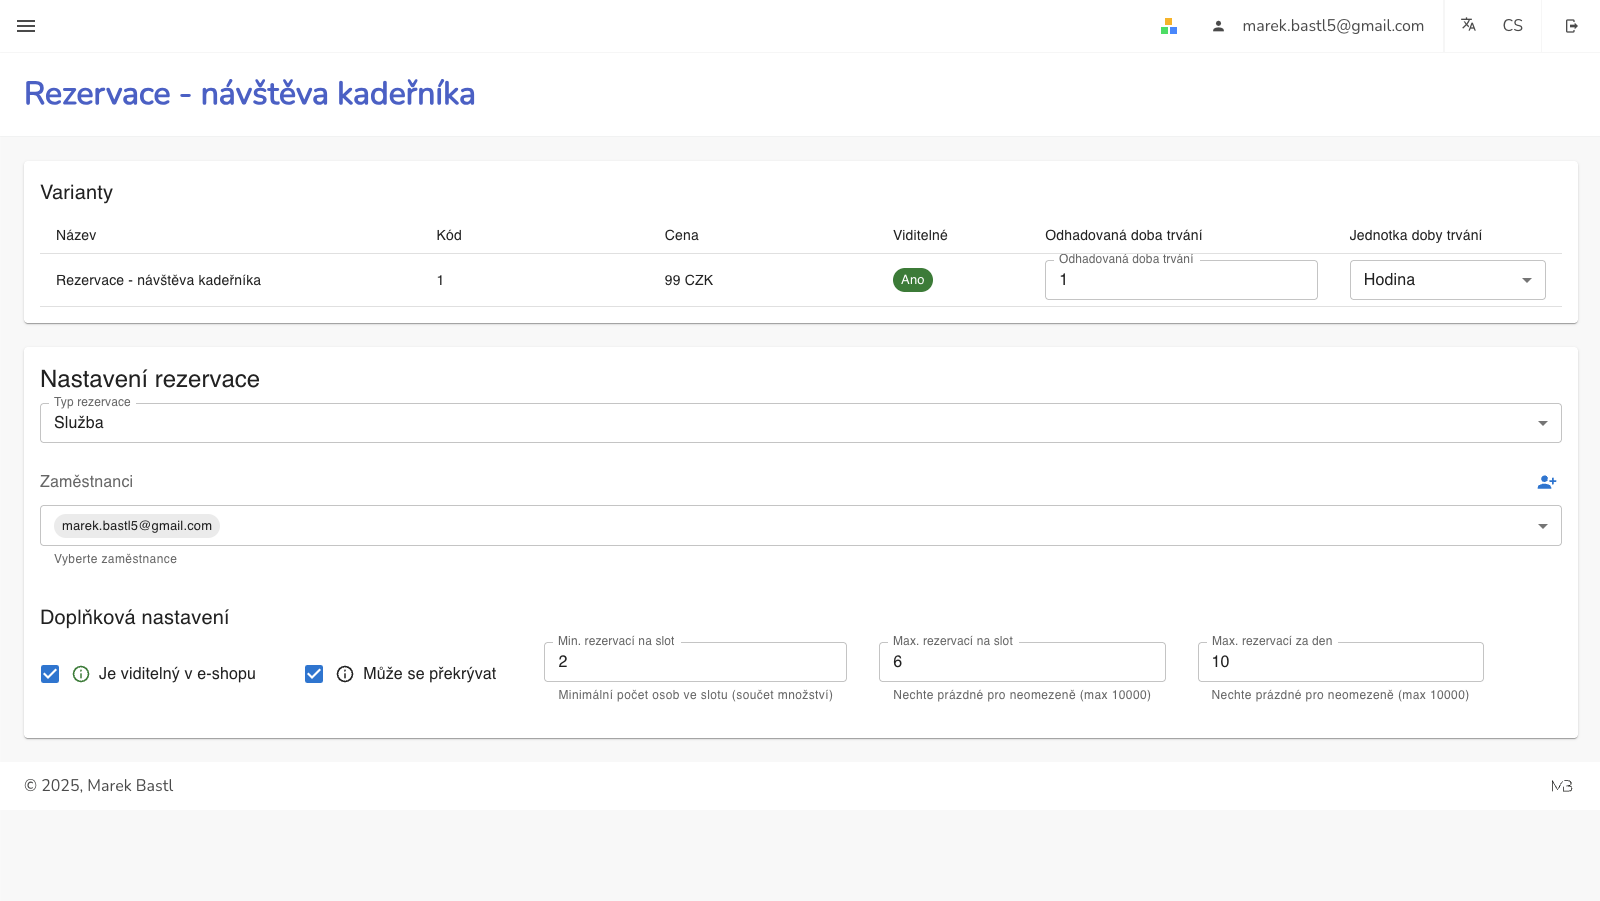Click the green Ano visibility badge
This screenshot has width=1600, height=901.
pos(912,280)
